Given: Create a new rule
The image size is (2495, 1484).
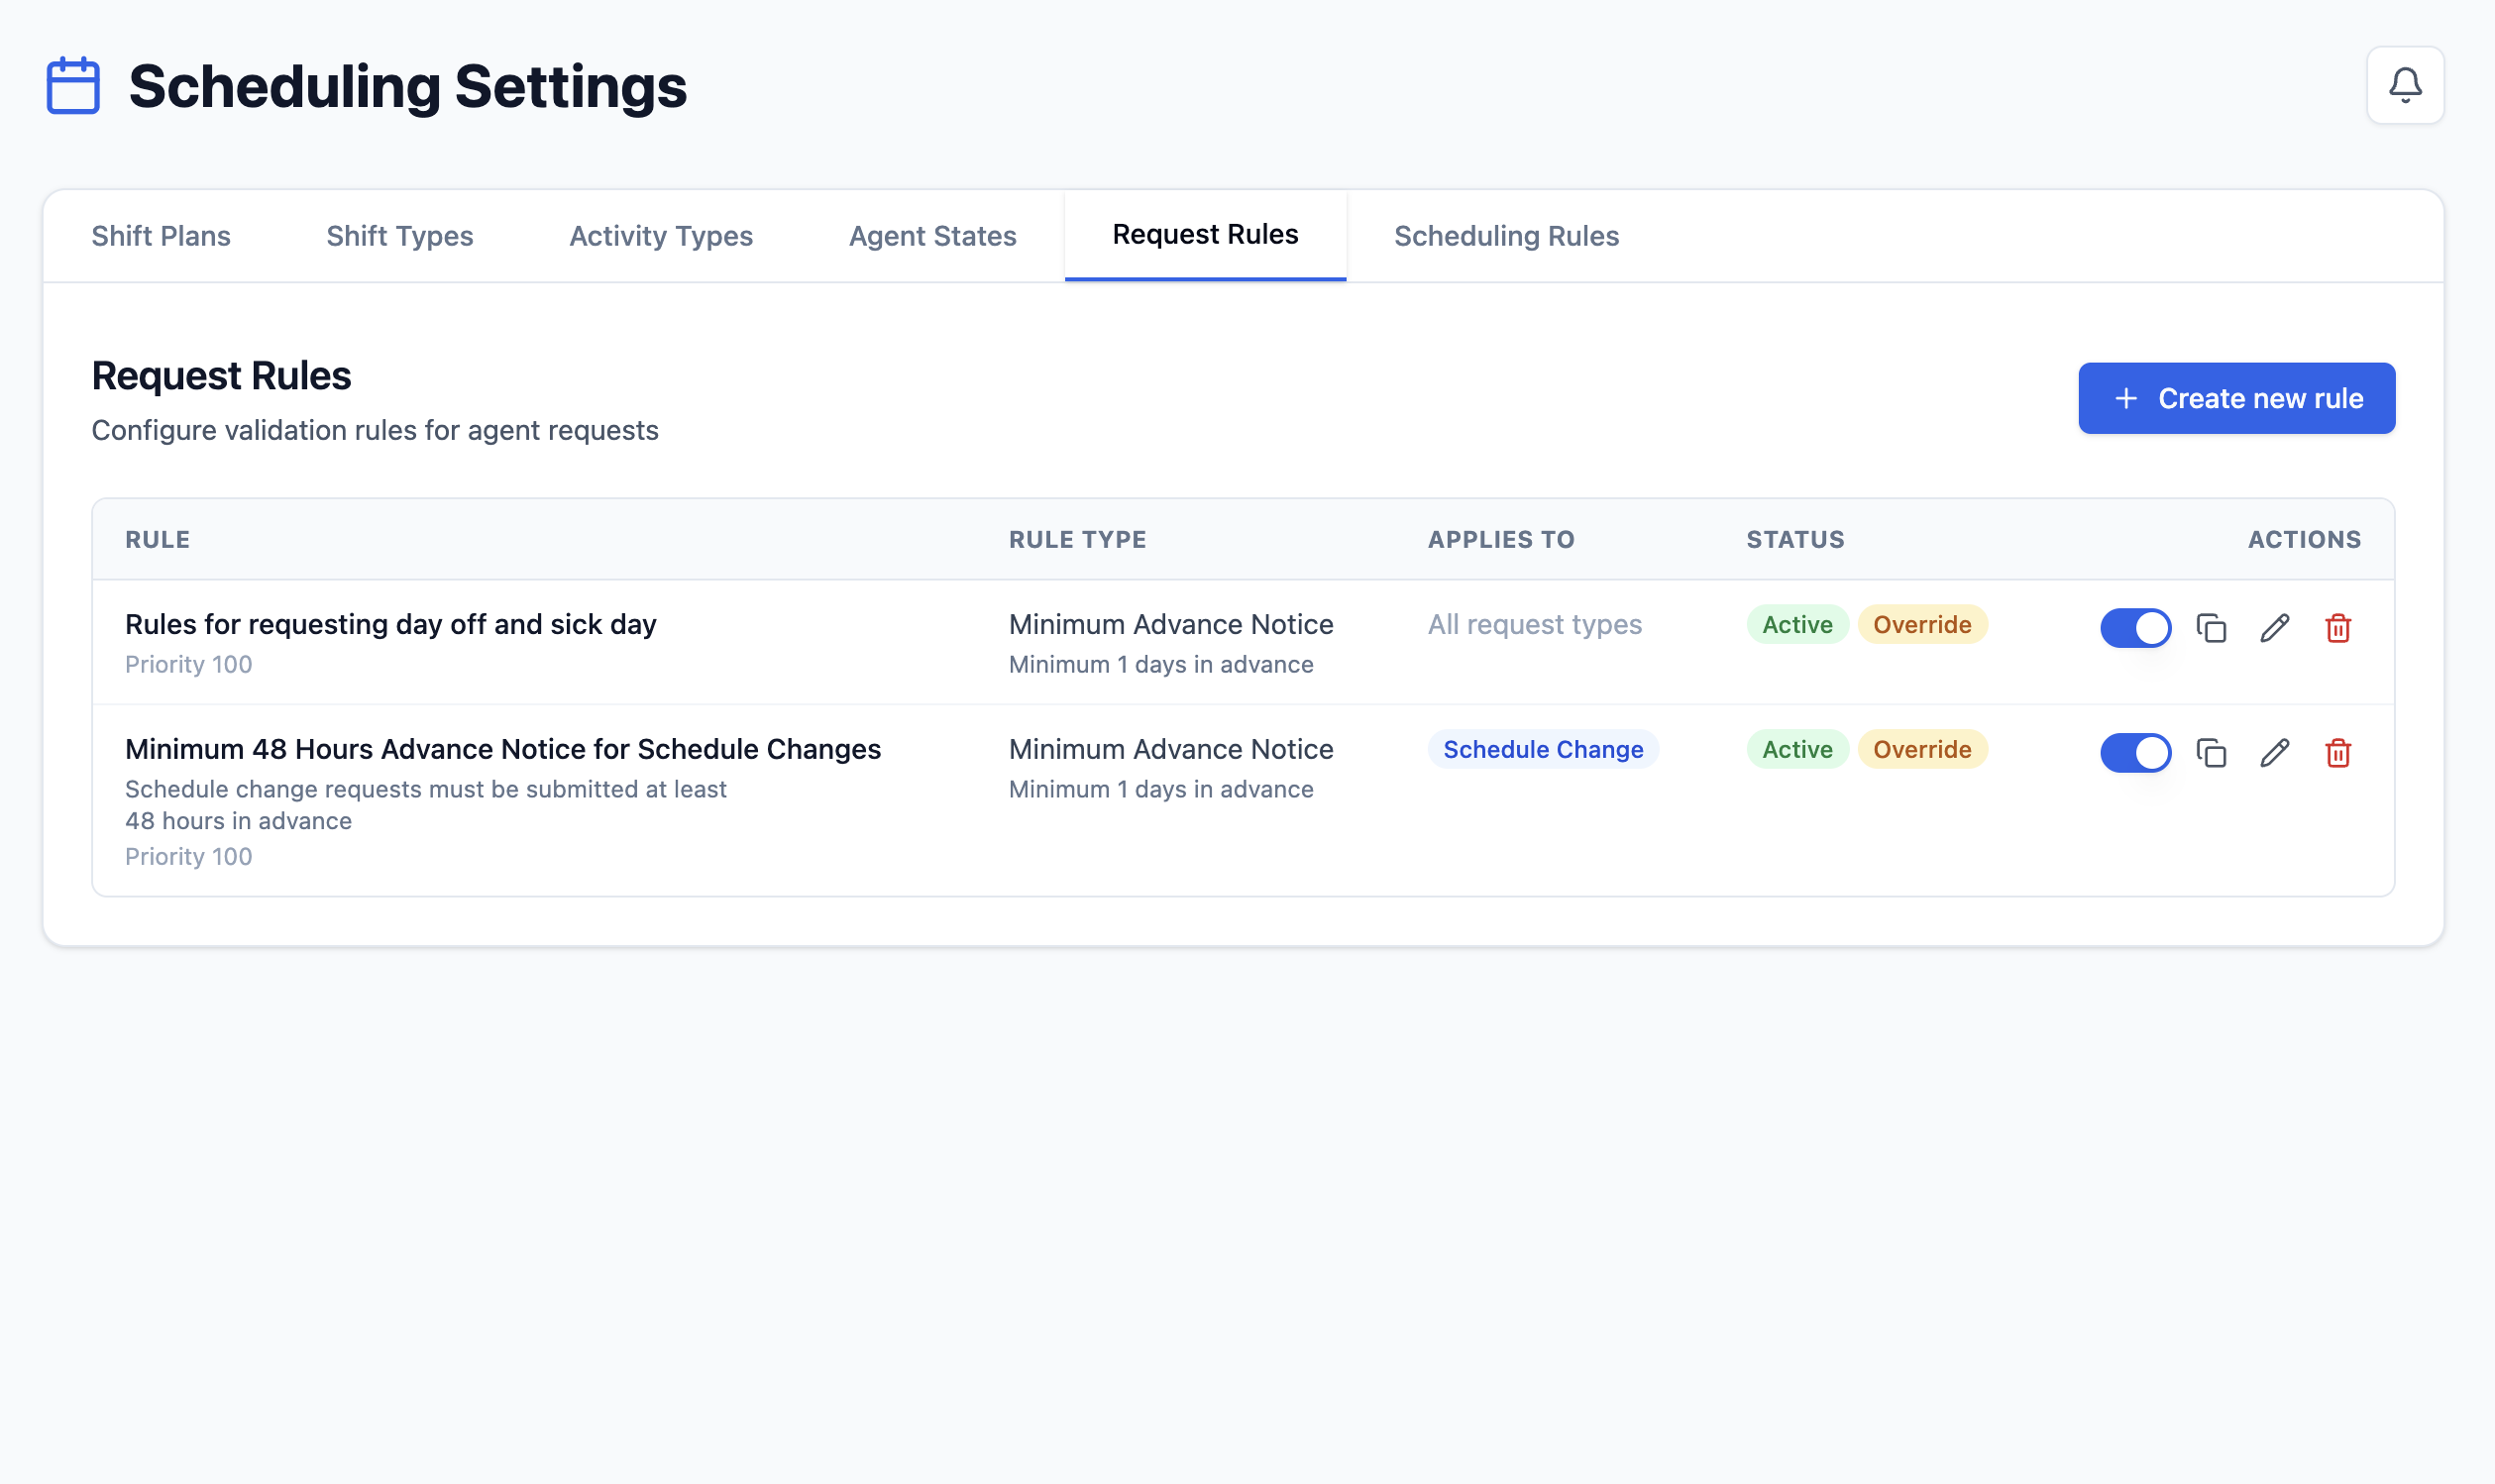Looking at the screenshot, I should point(2236,398).
